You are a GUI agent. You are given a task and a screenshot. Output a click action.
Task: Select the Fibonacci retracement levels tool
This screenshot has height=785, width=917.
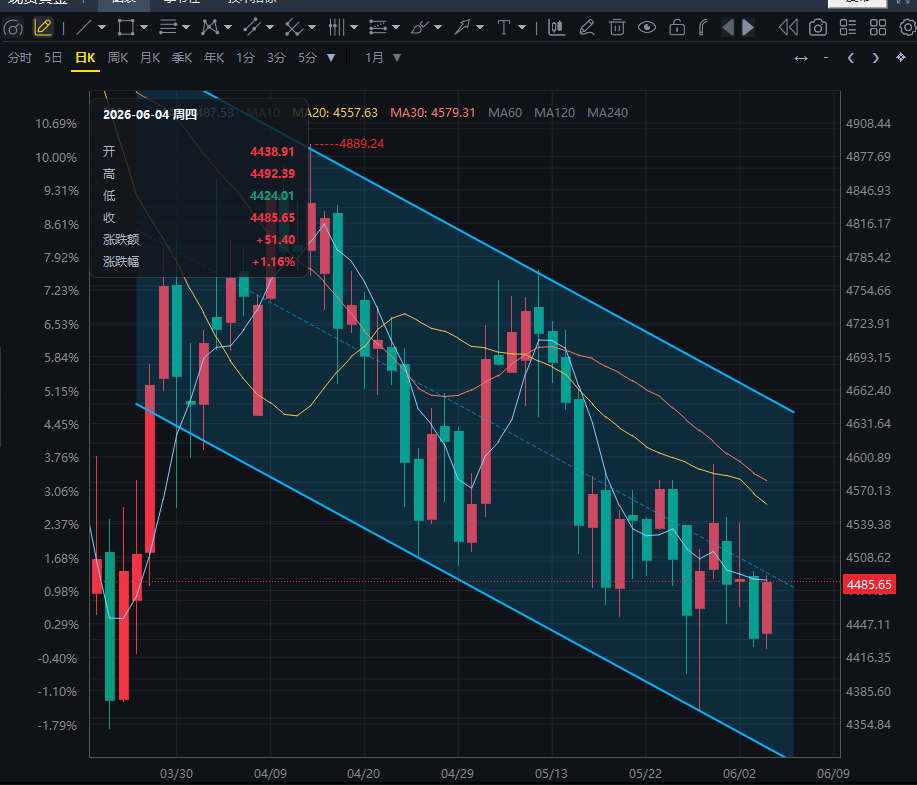tap(378, 27)
